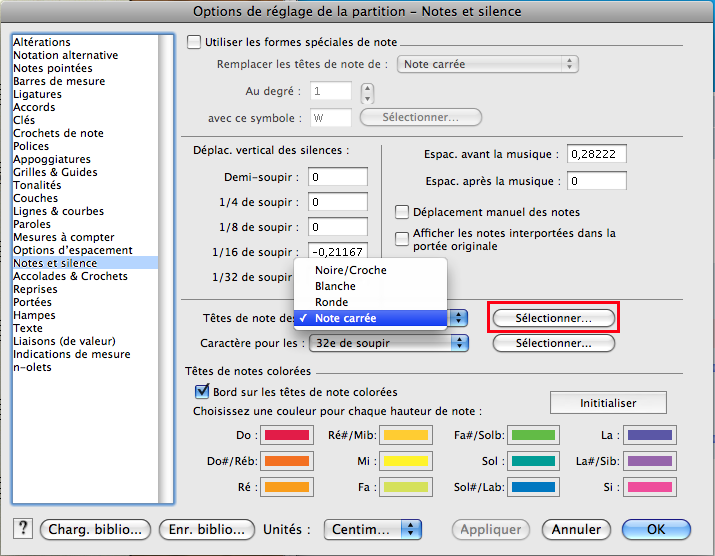Screen dimensions: 715x556
Task: Click the highlighted 'Sélectionner...' button
Action: coord(553,318)
